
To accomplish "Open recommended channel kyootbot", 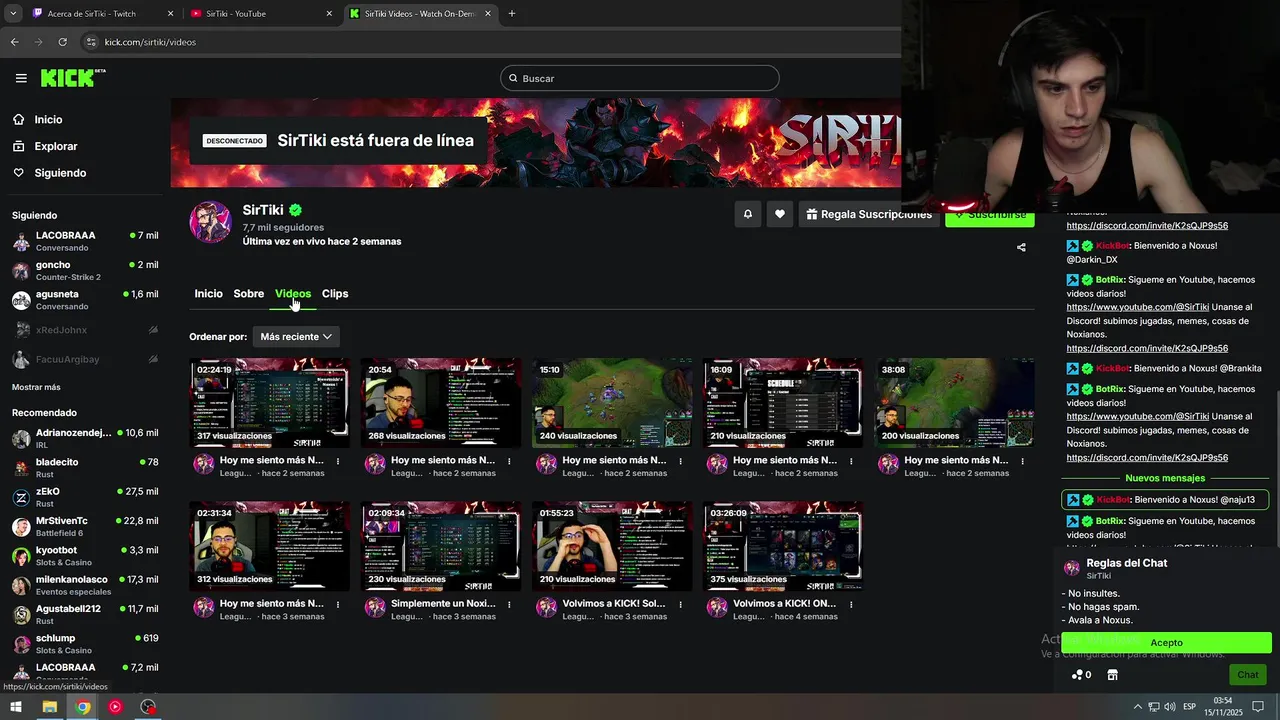I will click(84, 556).
